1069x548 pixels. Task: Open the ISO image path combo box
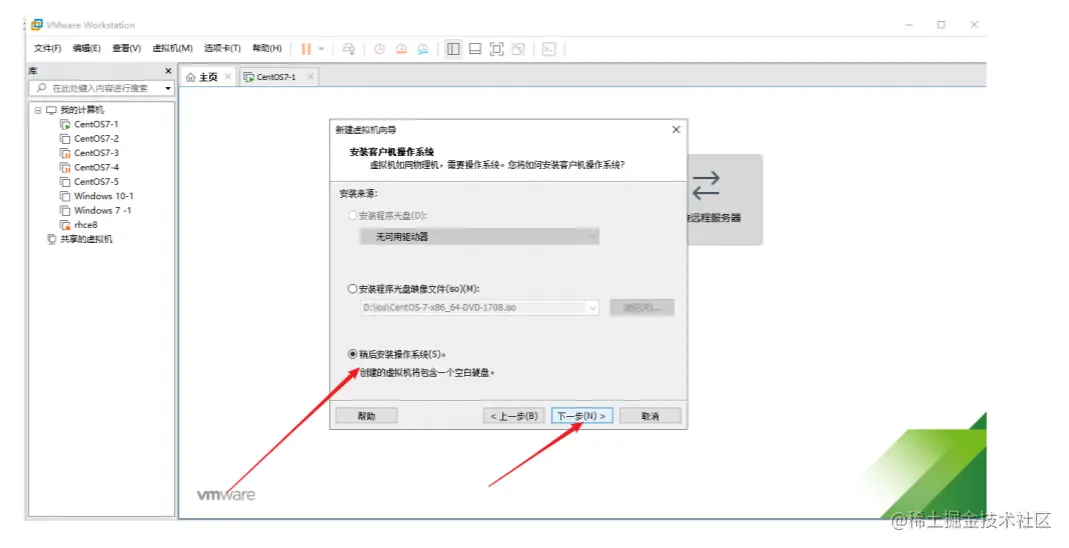point(479,307)
